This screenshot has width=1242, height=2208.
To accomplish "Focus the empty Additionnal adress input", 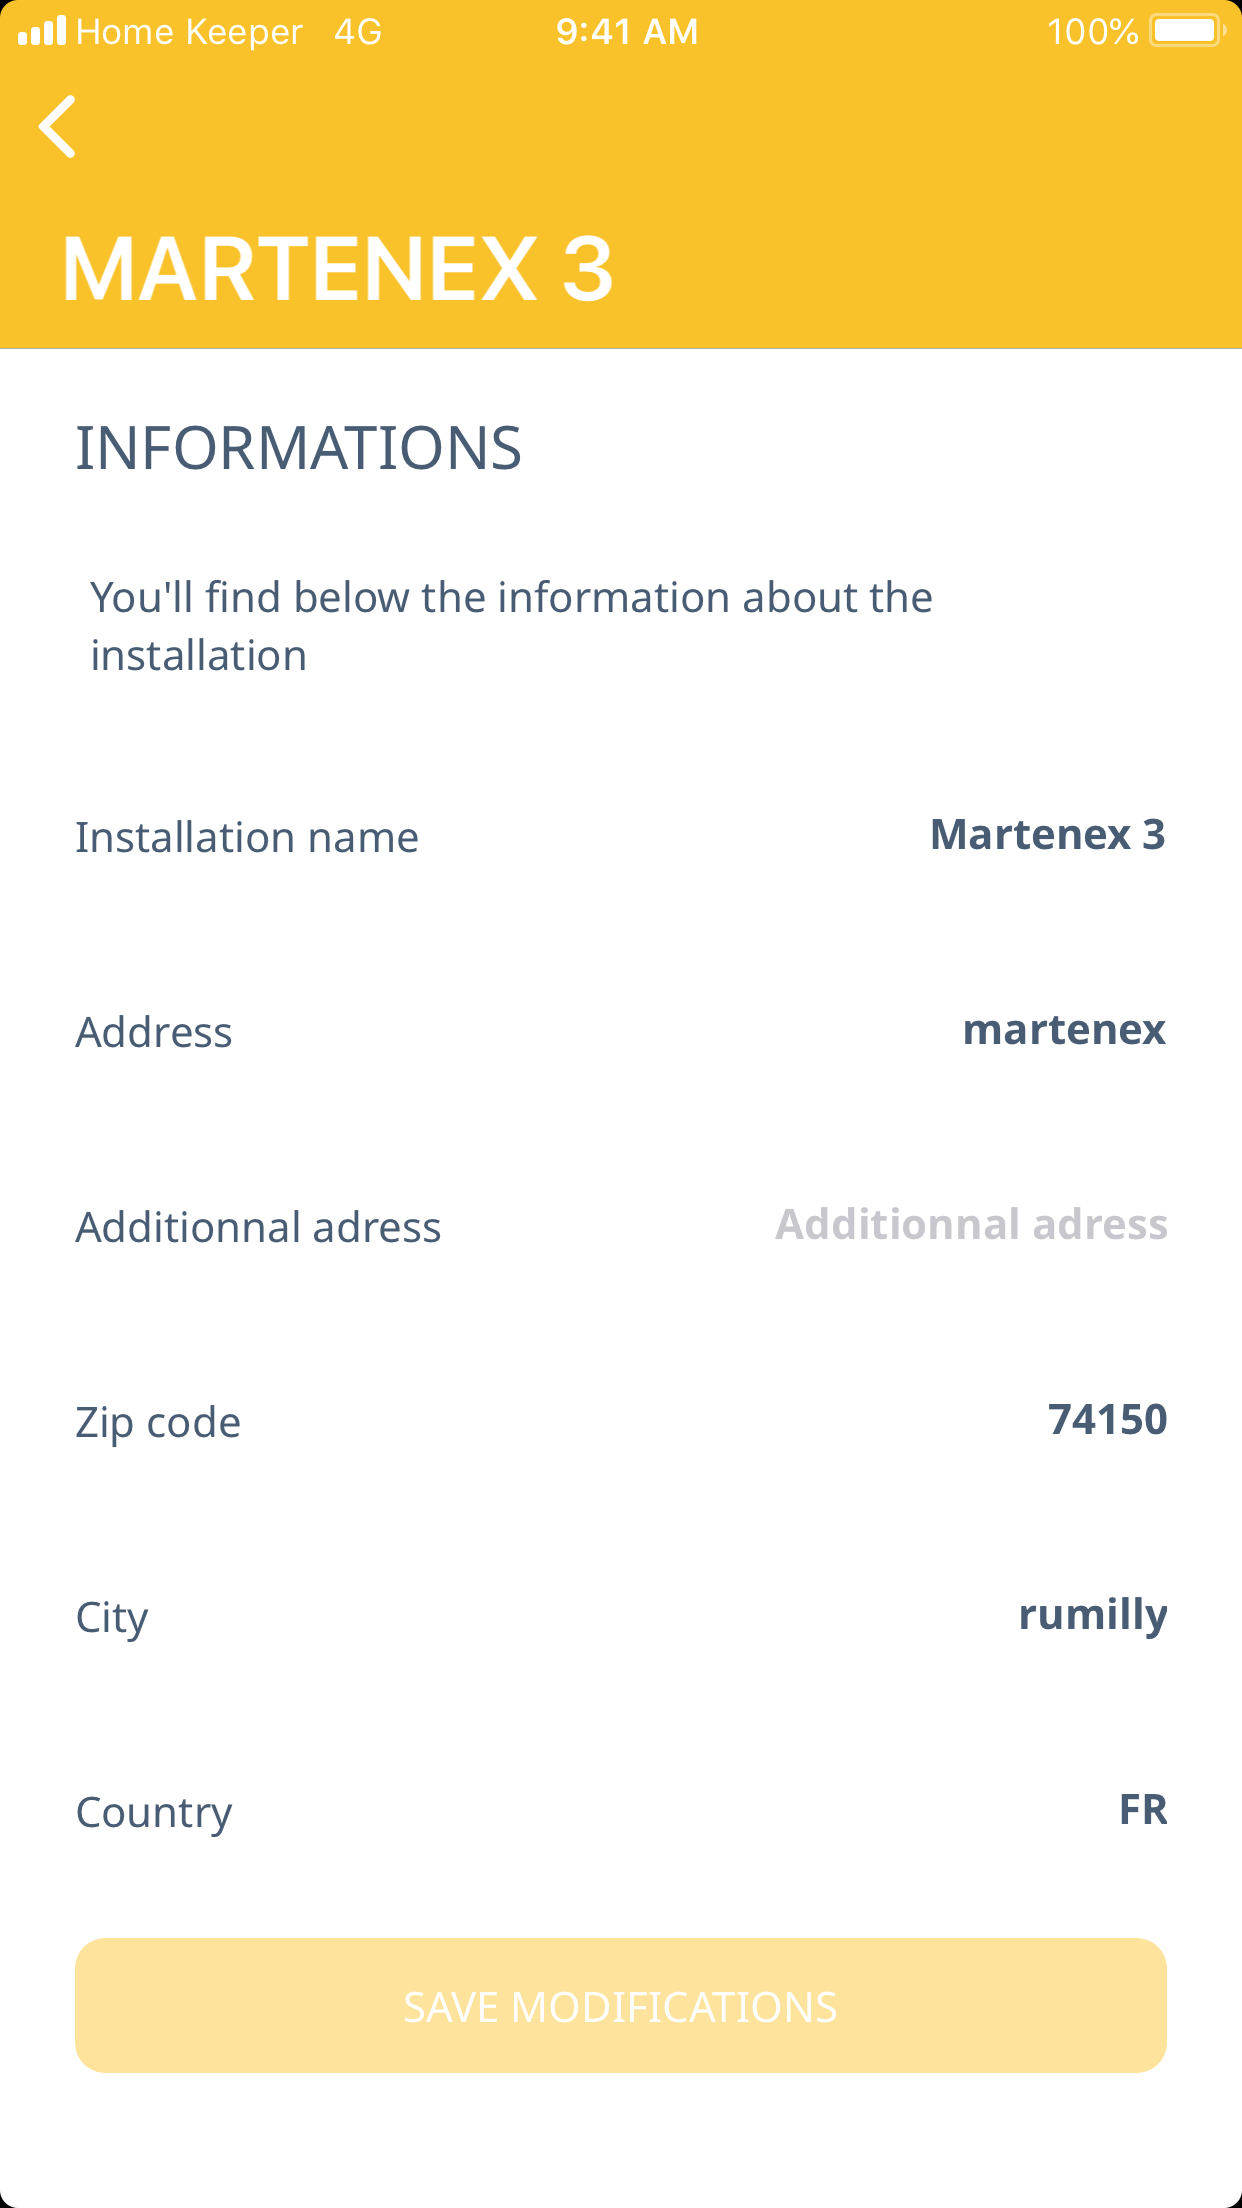I will (x=971, y=1225).
